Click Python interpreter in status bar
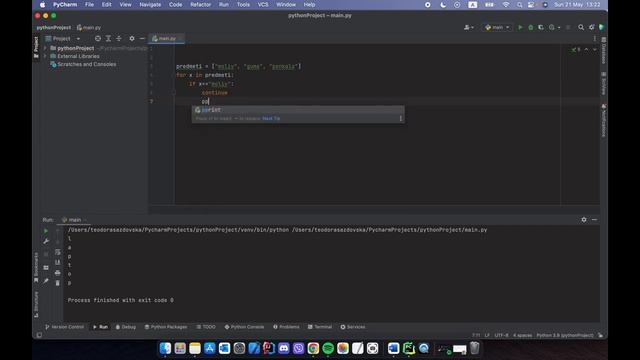The image size is (640, 360). point(564,335)
